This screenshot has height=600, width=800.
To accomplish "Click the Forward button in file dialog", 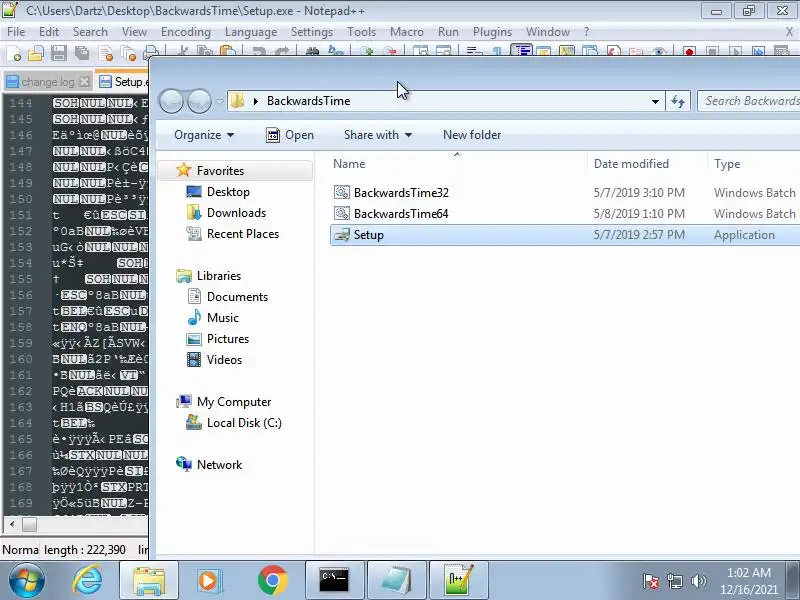I will (x=199, y=101).
